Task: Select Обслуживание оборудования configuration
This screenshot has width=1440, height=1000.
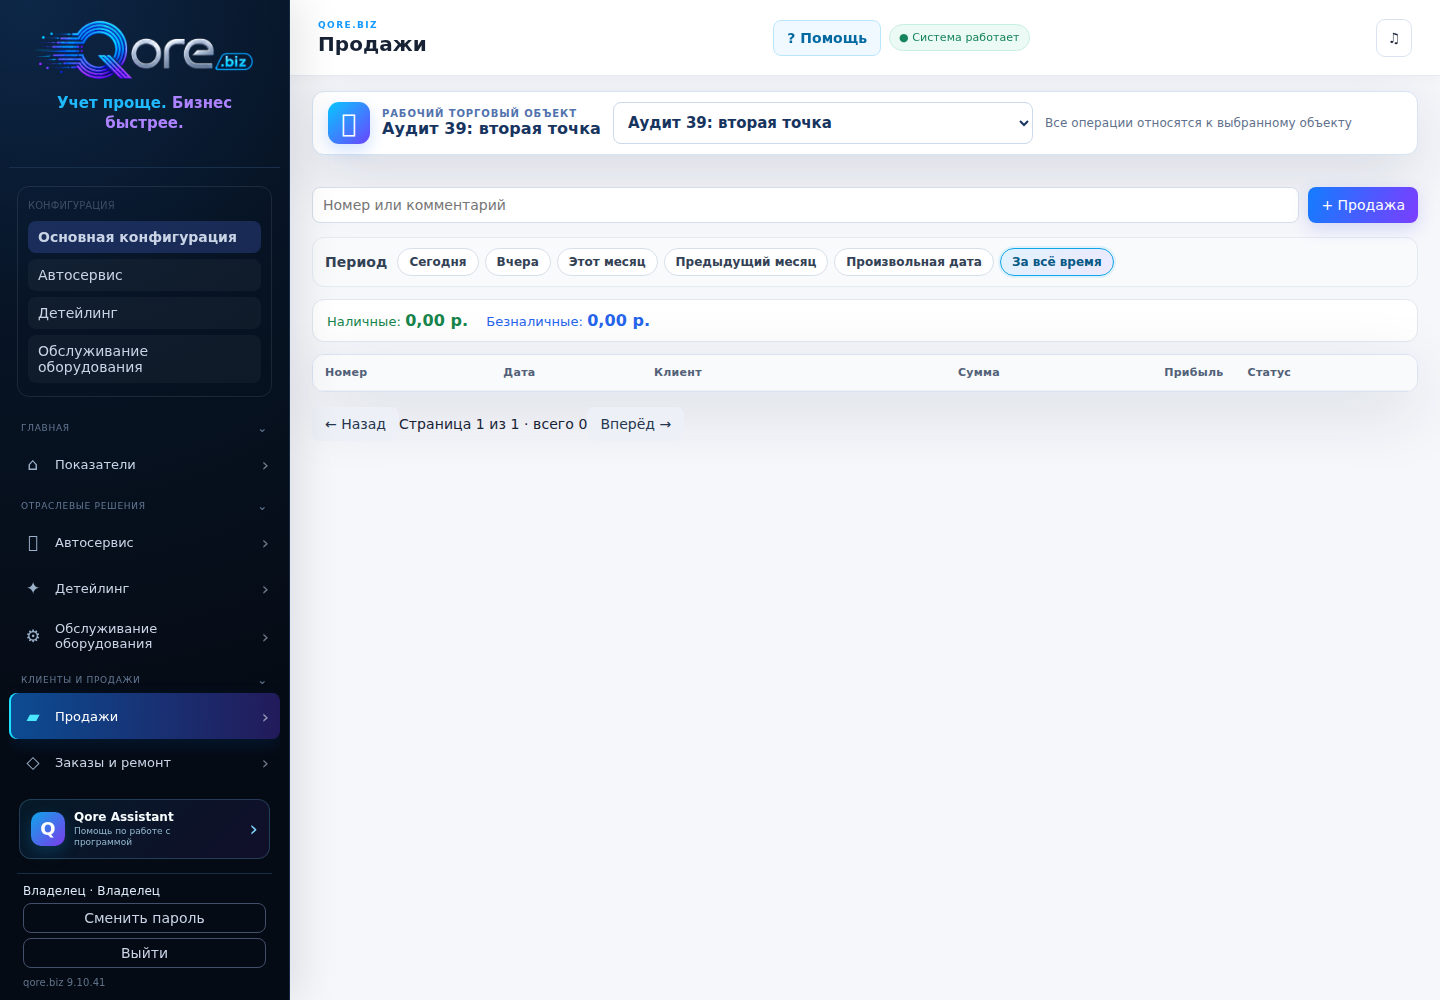Action: pos(144,359)
